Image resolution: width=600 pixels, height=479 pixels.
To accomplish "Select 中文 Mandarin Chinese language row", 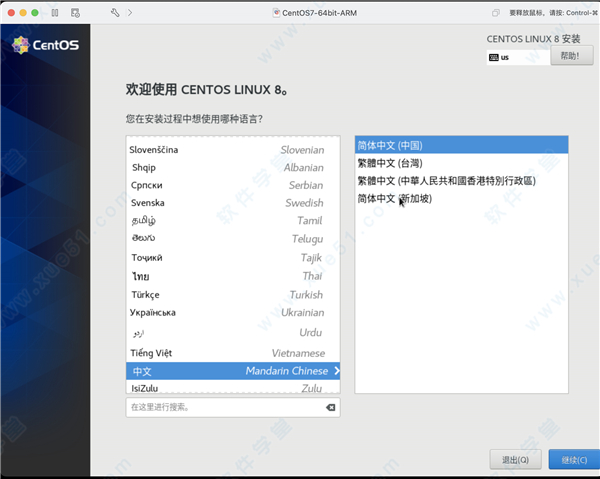I will click(x=233, y=371).
